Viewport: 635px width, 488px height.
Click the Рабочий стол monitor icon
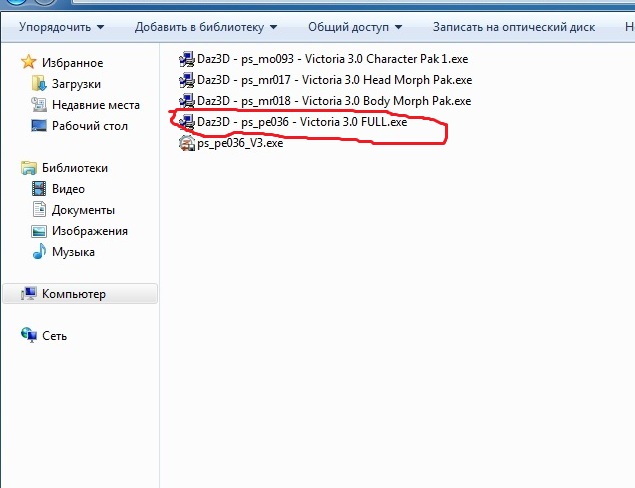coord(39,126)
